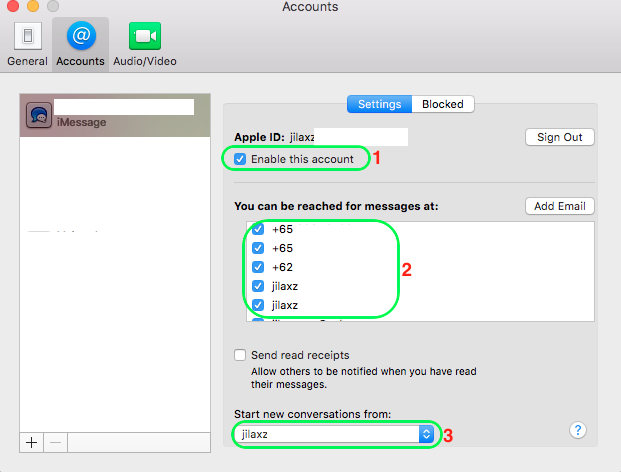Switch to the Blocked tab
The image size is (621, 472).
point(443,104)
